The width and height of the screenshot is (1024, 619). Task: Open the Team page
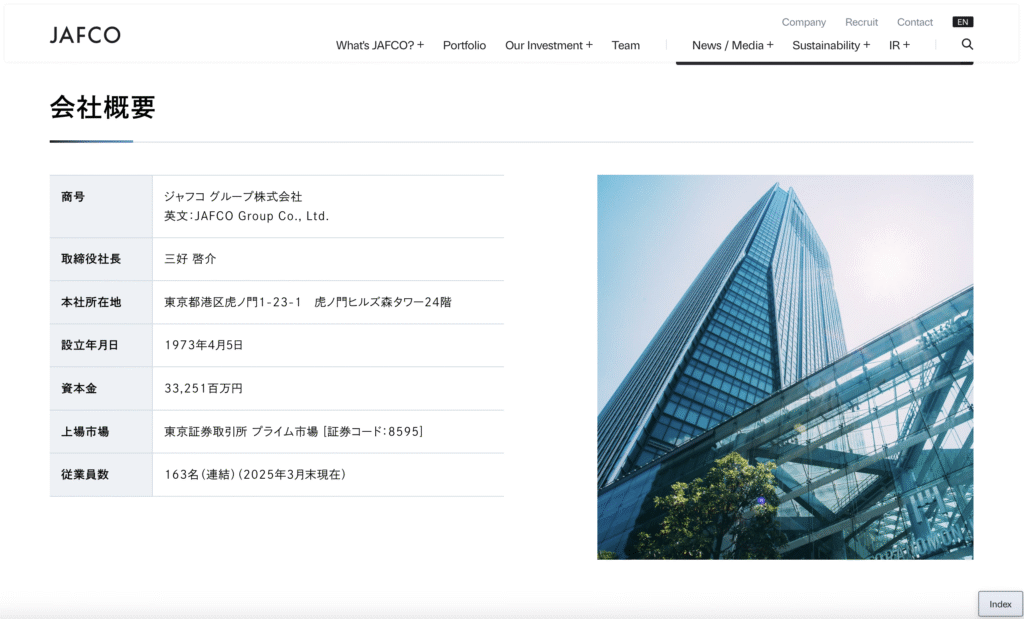click(626, 45)
